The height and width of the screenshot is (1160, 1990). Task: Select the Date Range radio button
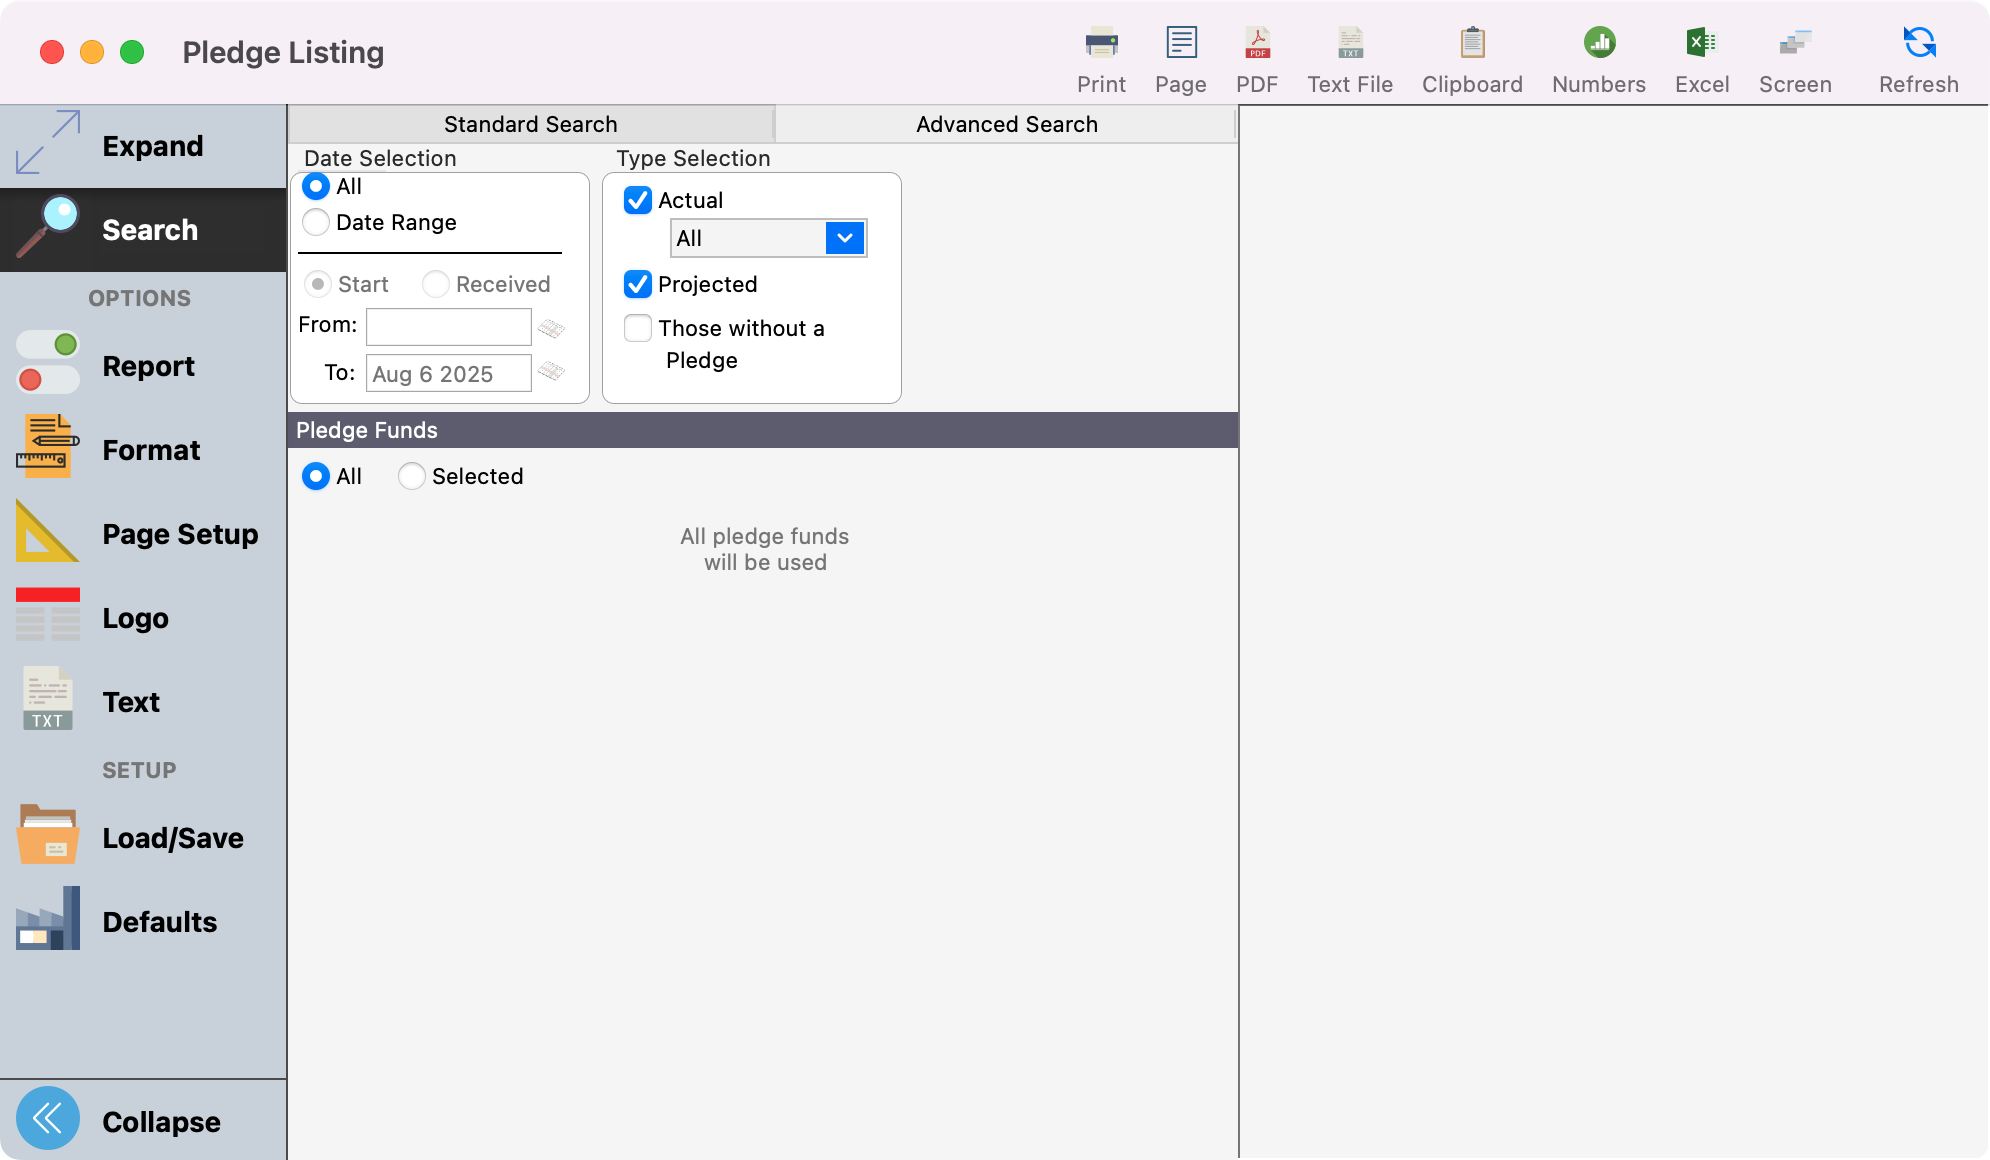point(316,222)
